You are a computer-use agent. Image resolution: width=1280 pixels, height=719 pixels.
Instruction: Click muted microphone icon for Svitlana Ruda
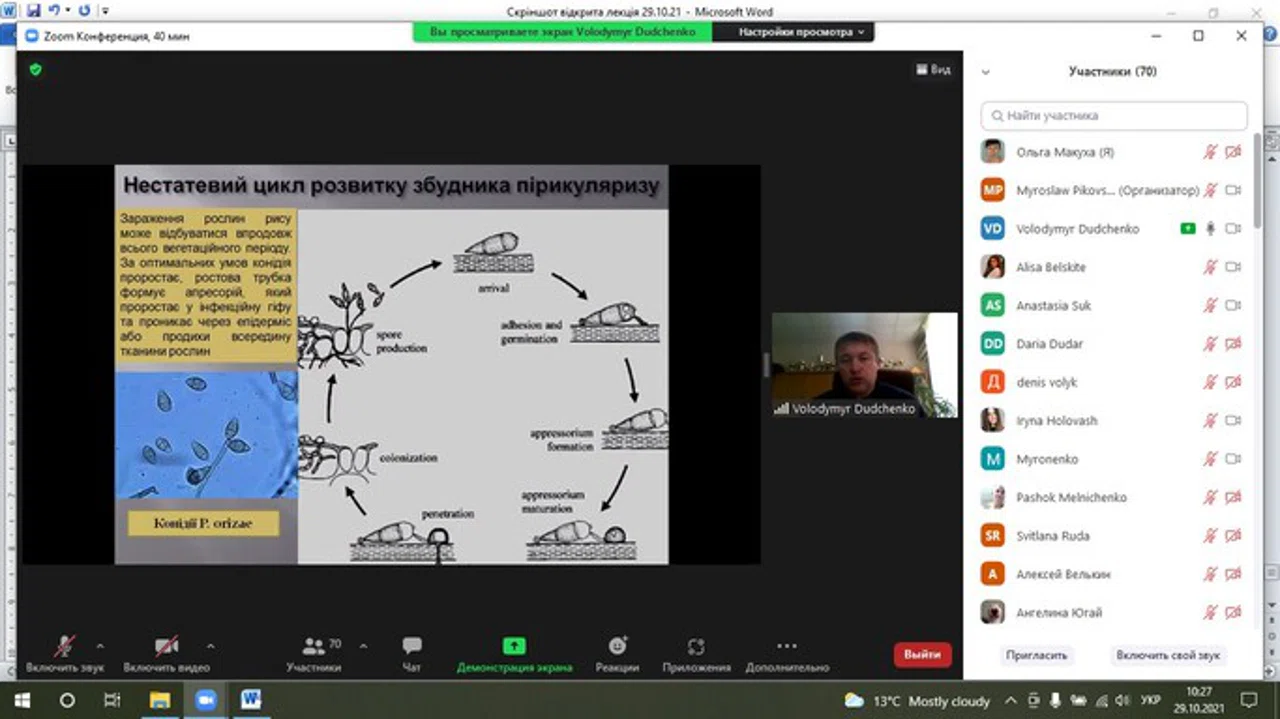point(1210,535)
